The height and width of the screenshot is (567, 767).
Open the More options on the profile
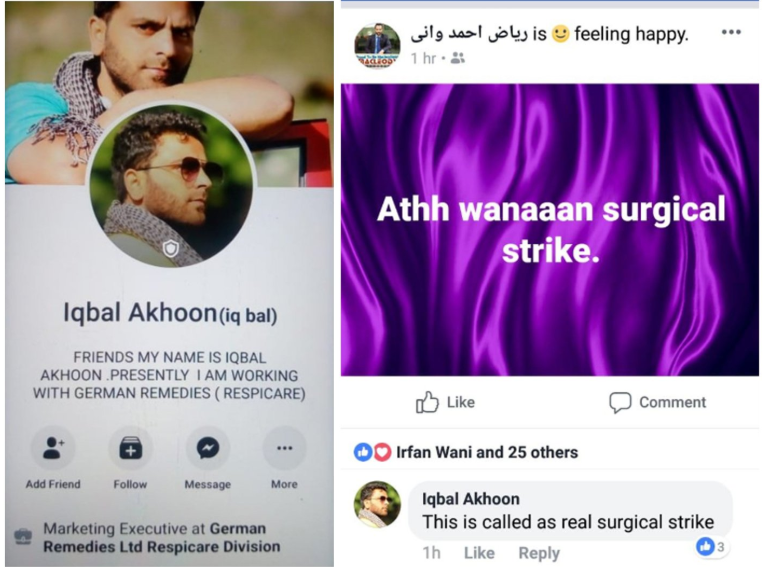[284, 448]
